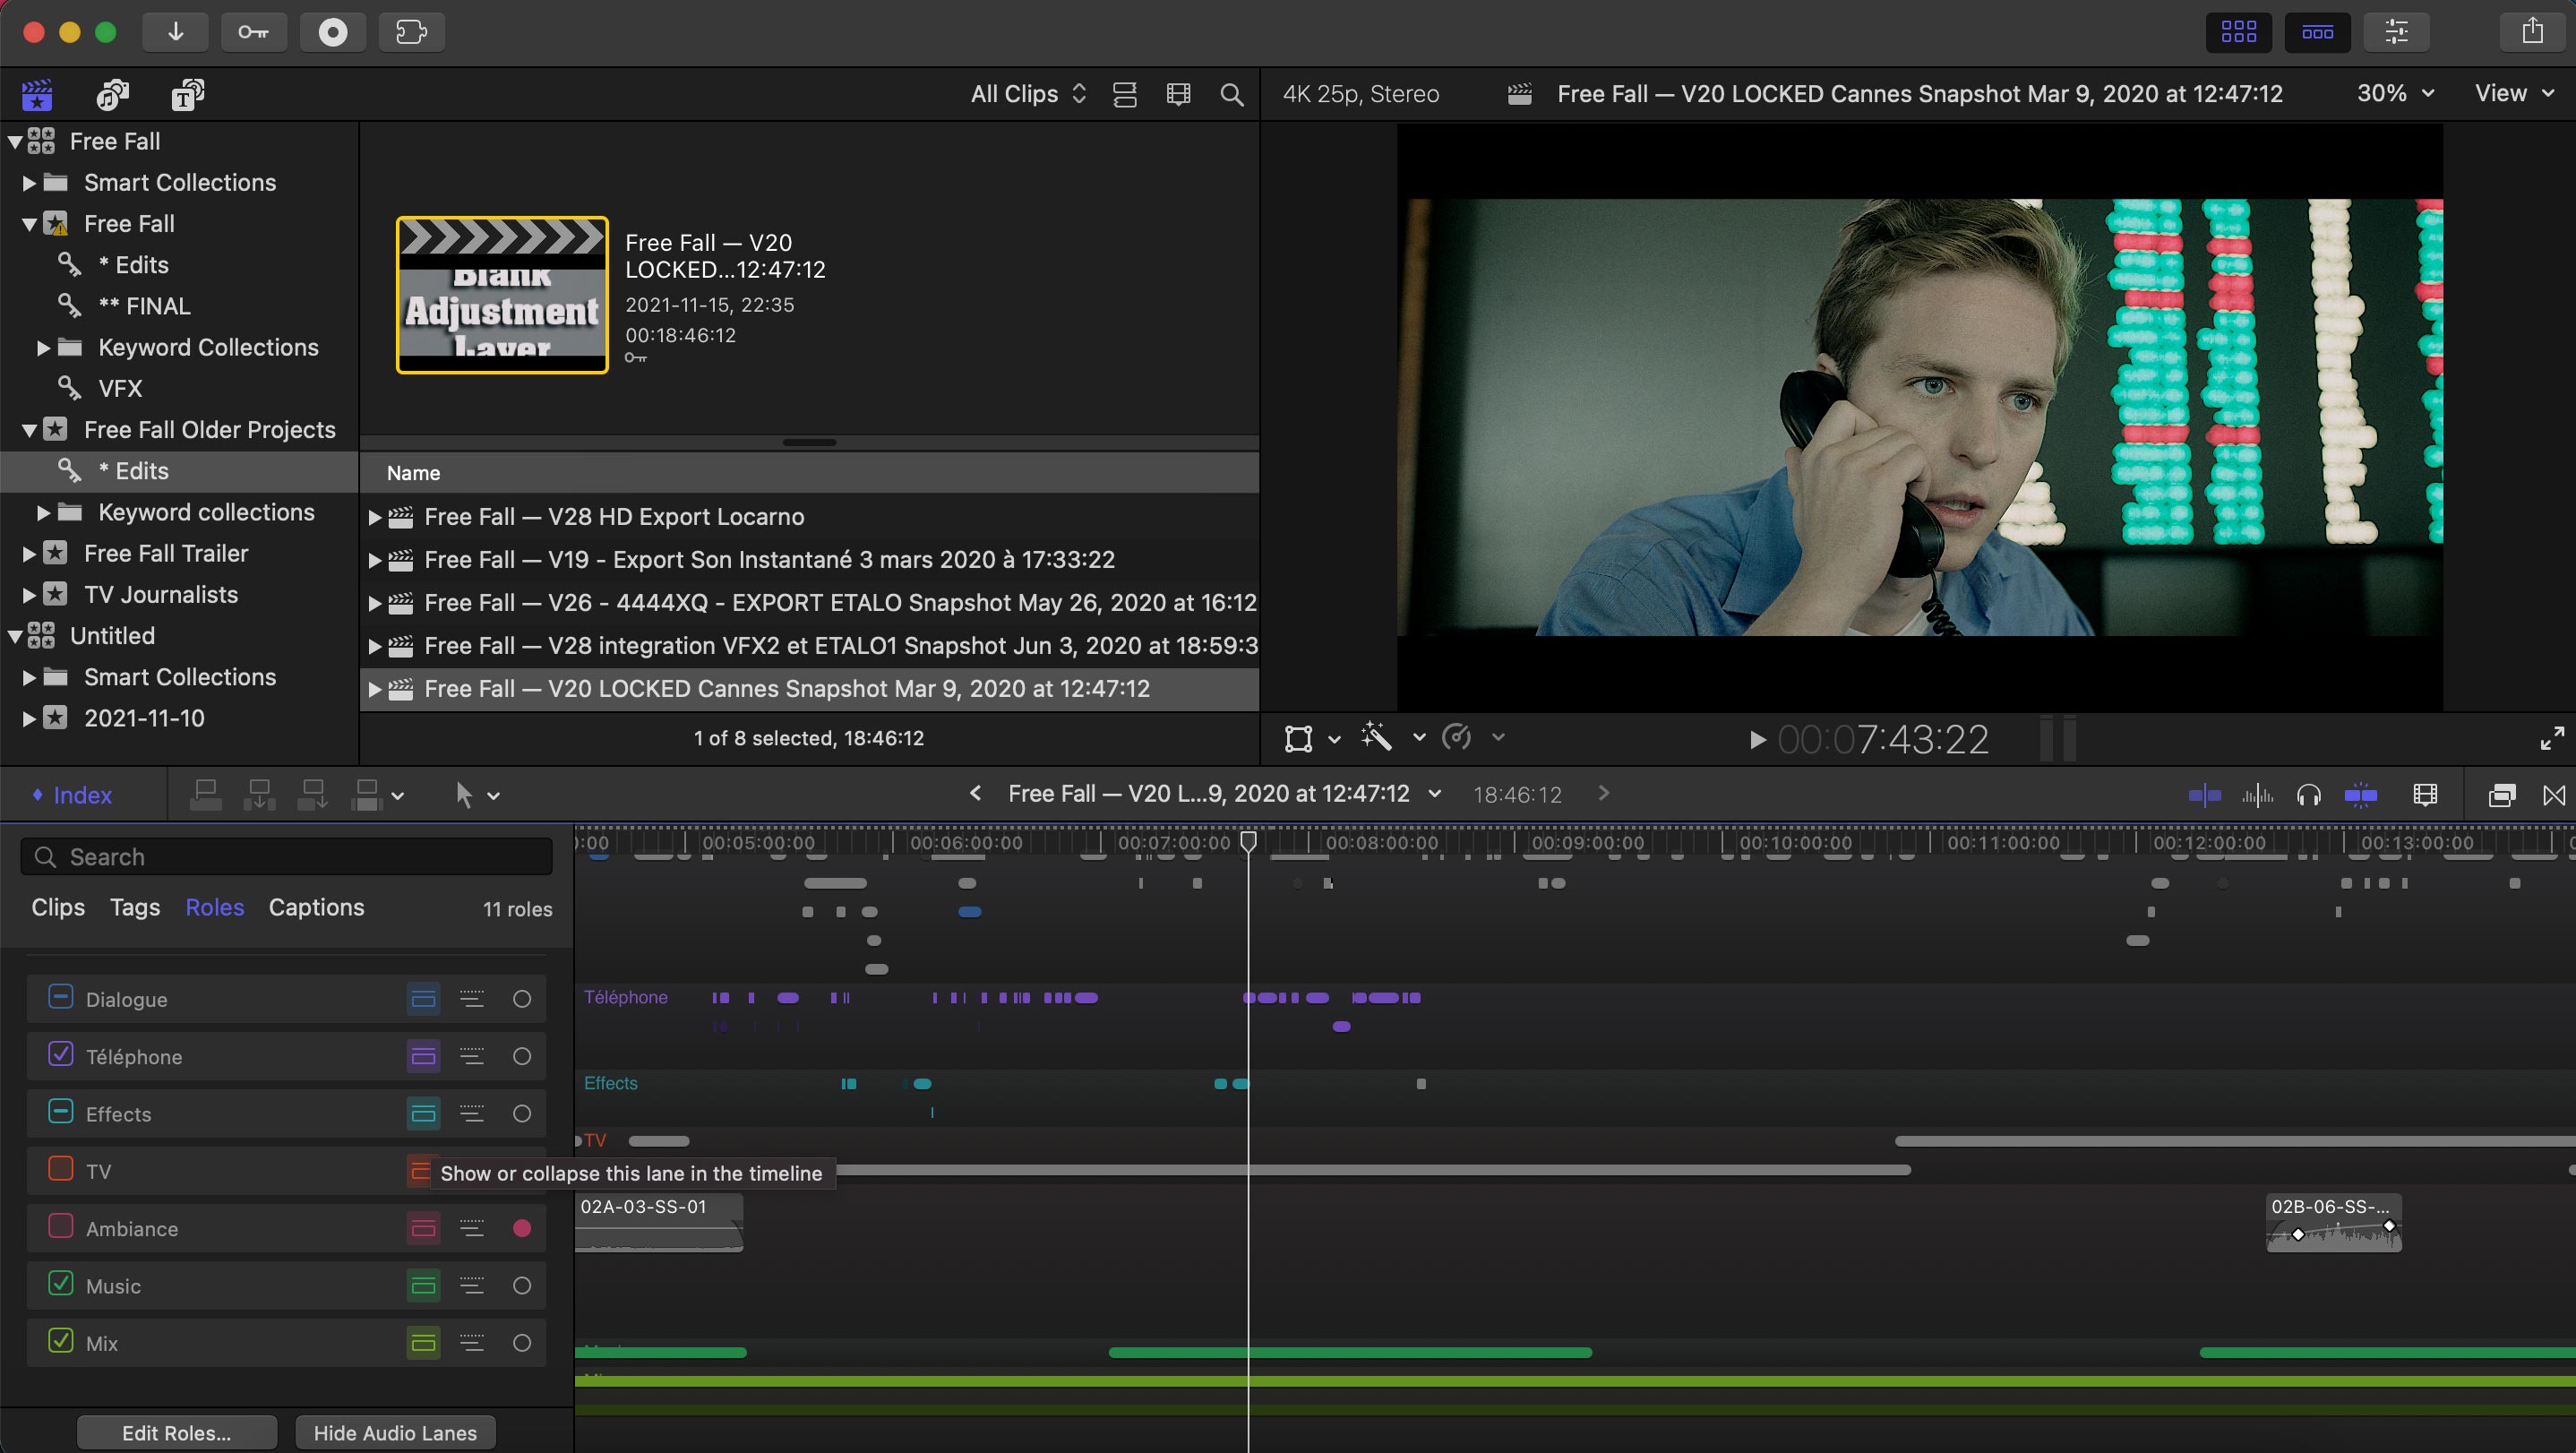Play the viewer from current timecode

pos(1756,740)
